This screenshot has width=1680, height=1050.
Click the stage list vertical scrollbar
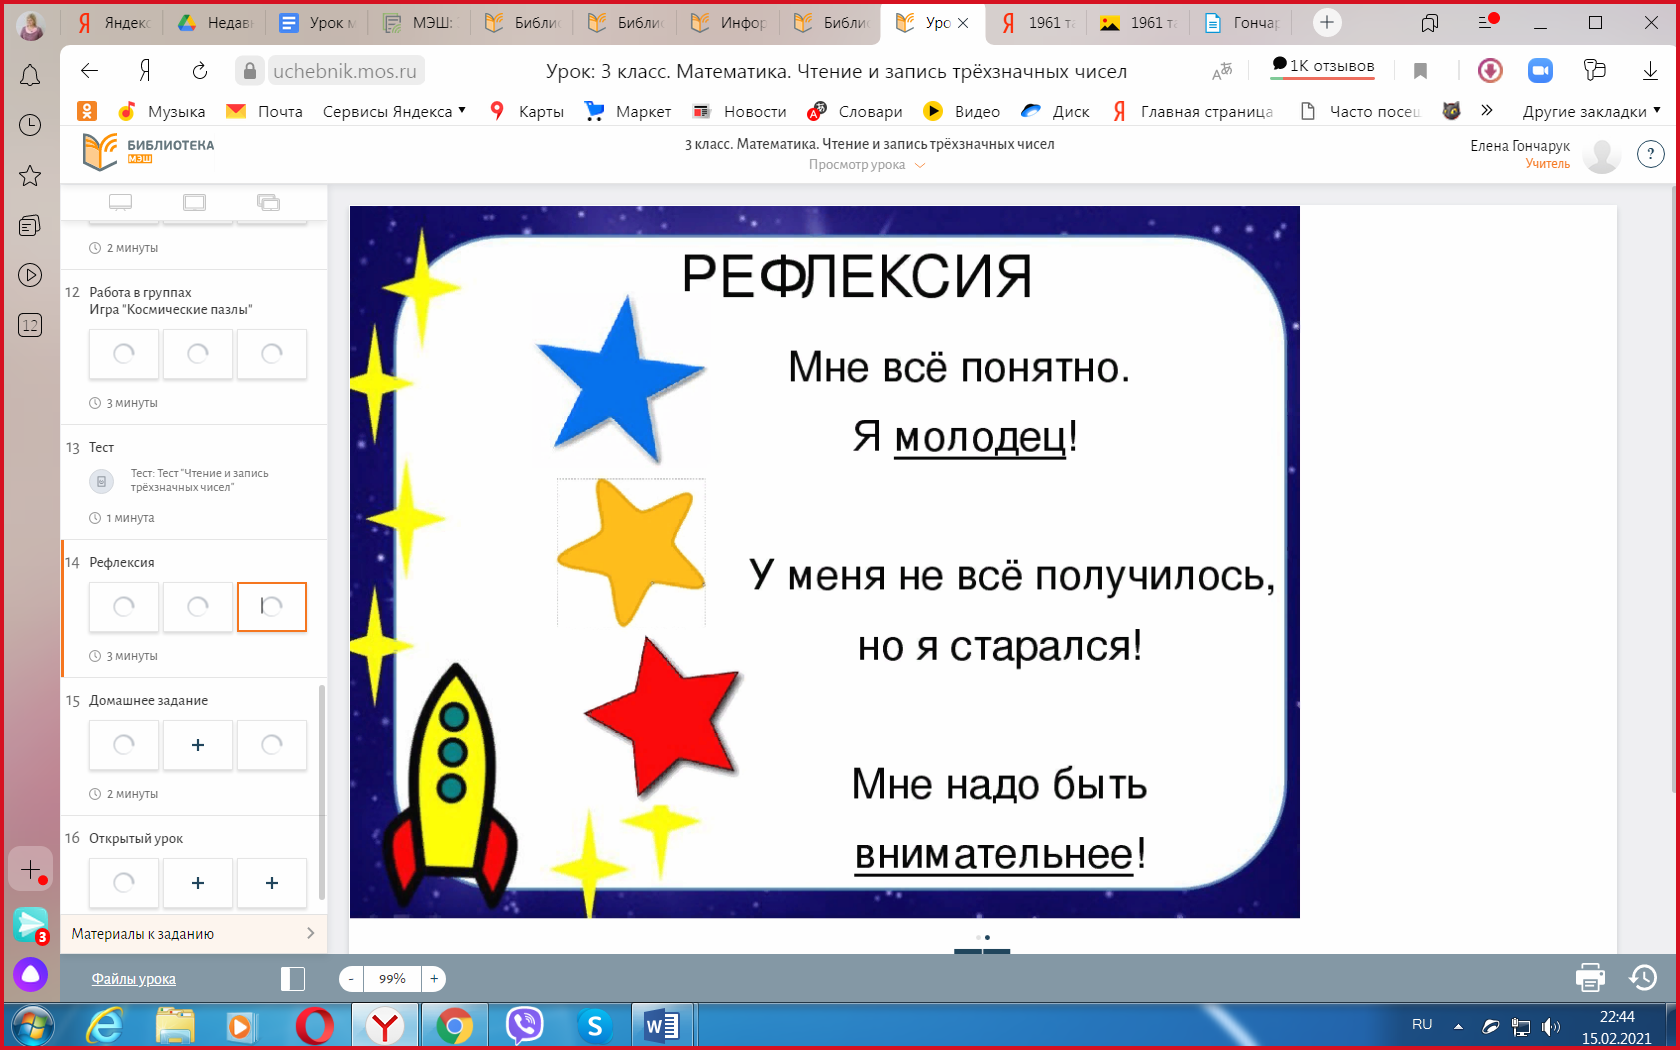[321, 791]
